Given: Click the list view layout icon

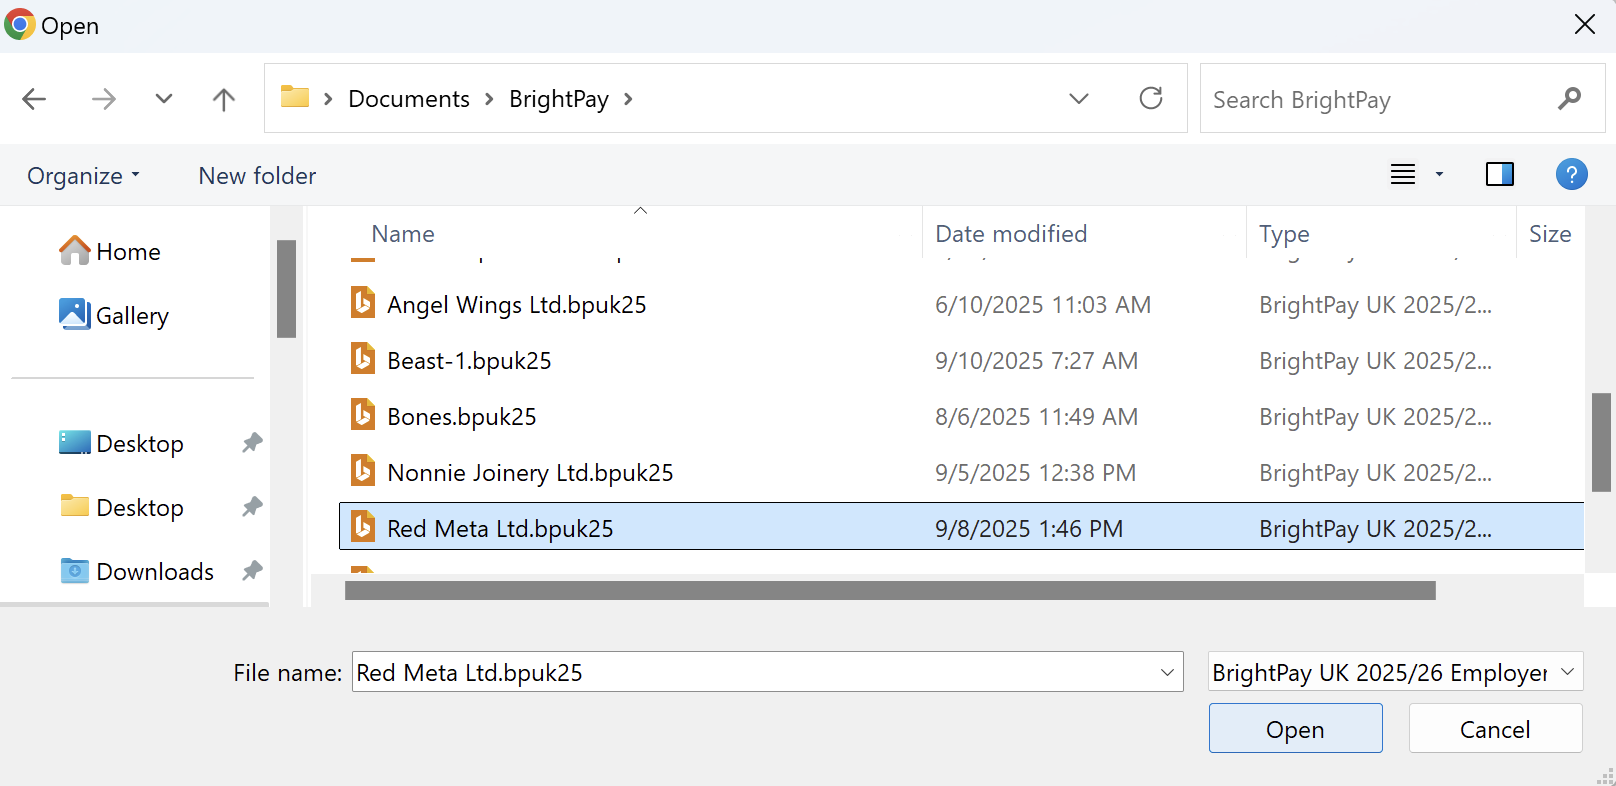Looking at the screenshot, I should pyautogui.click(x=1403, y=175).
